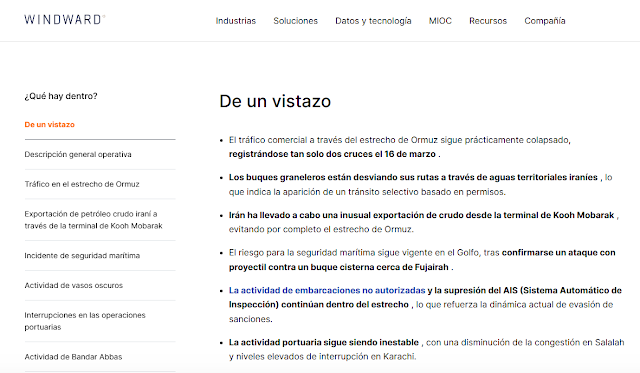Open the Datos y tecnología menu
This screenshot has height=373, width=640.
pyautogui.click(x=373, y=21)
